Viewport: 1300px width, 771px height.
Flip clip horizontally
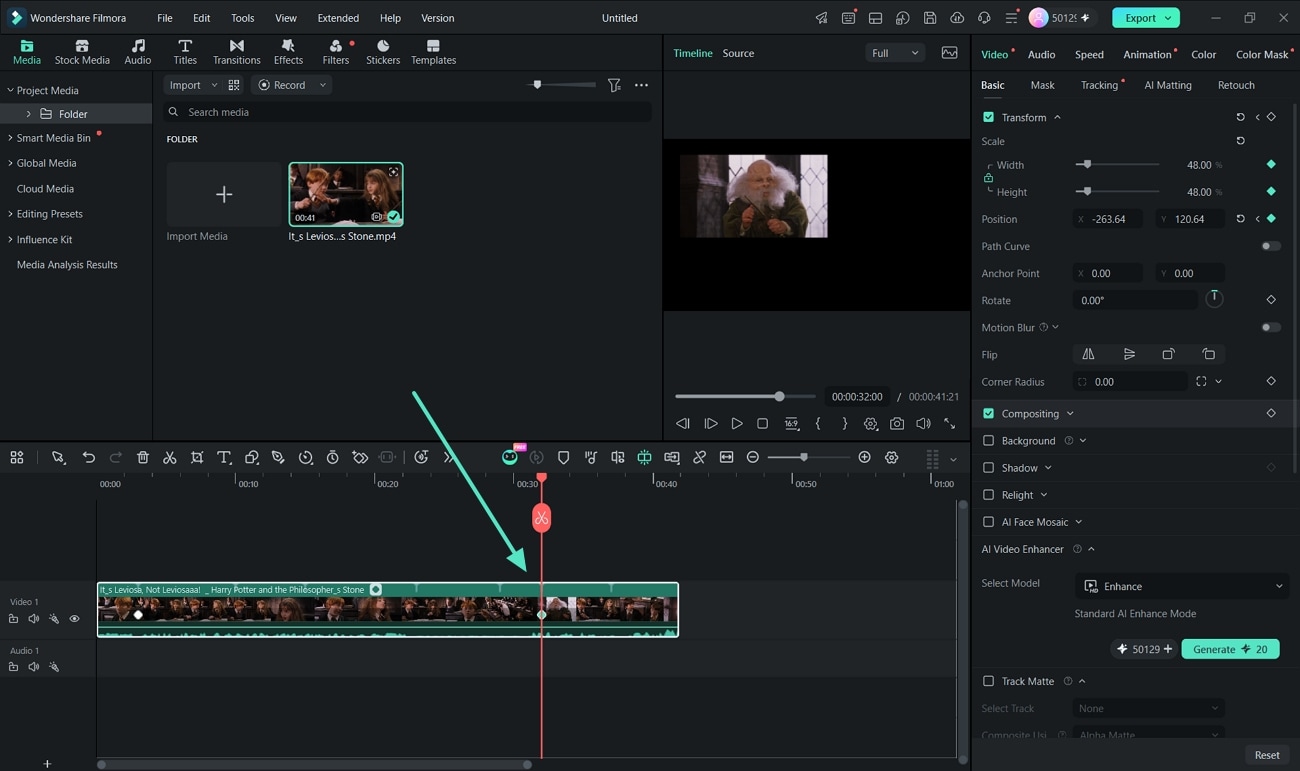pos(1088,354)
